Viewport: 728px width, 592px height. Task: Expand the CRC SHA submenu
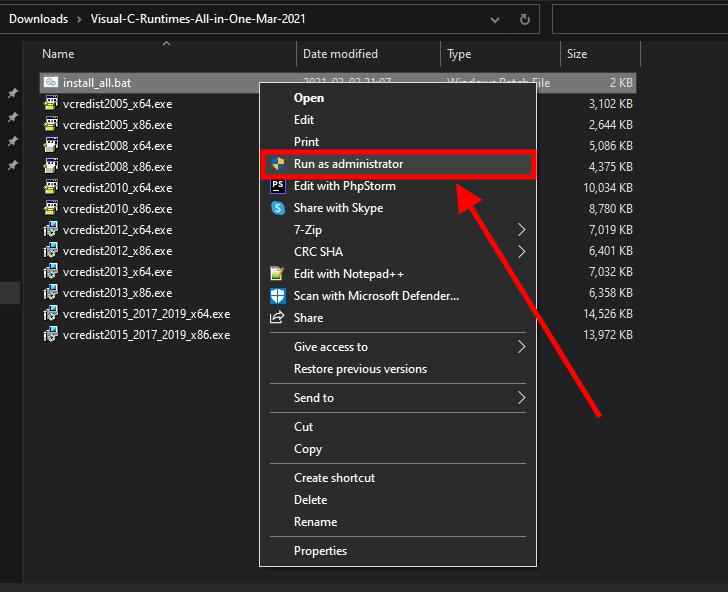coord(521,252)
